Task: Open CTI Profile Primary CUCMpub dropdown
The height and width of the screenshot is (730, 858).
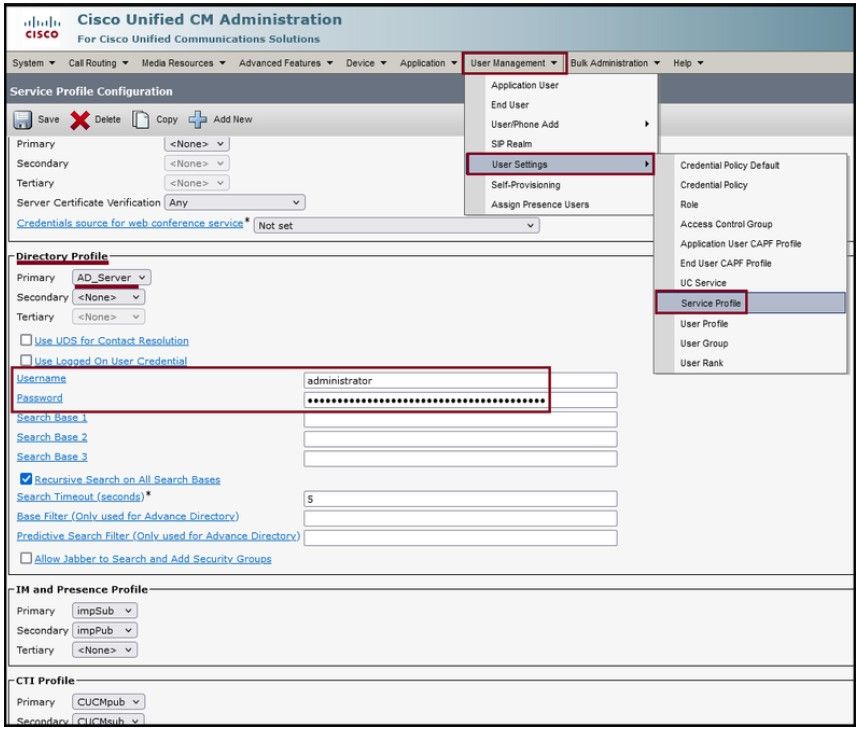Action: 108,702
